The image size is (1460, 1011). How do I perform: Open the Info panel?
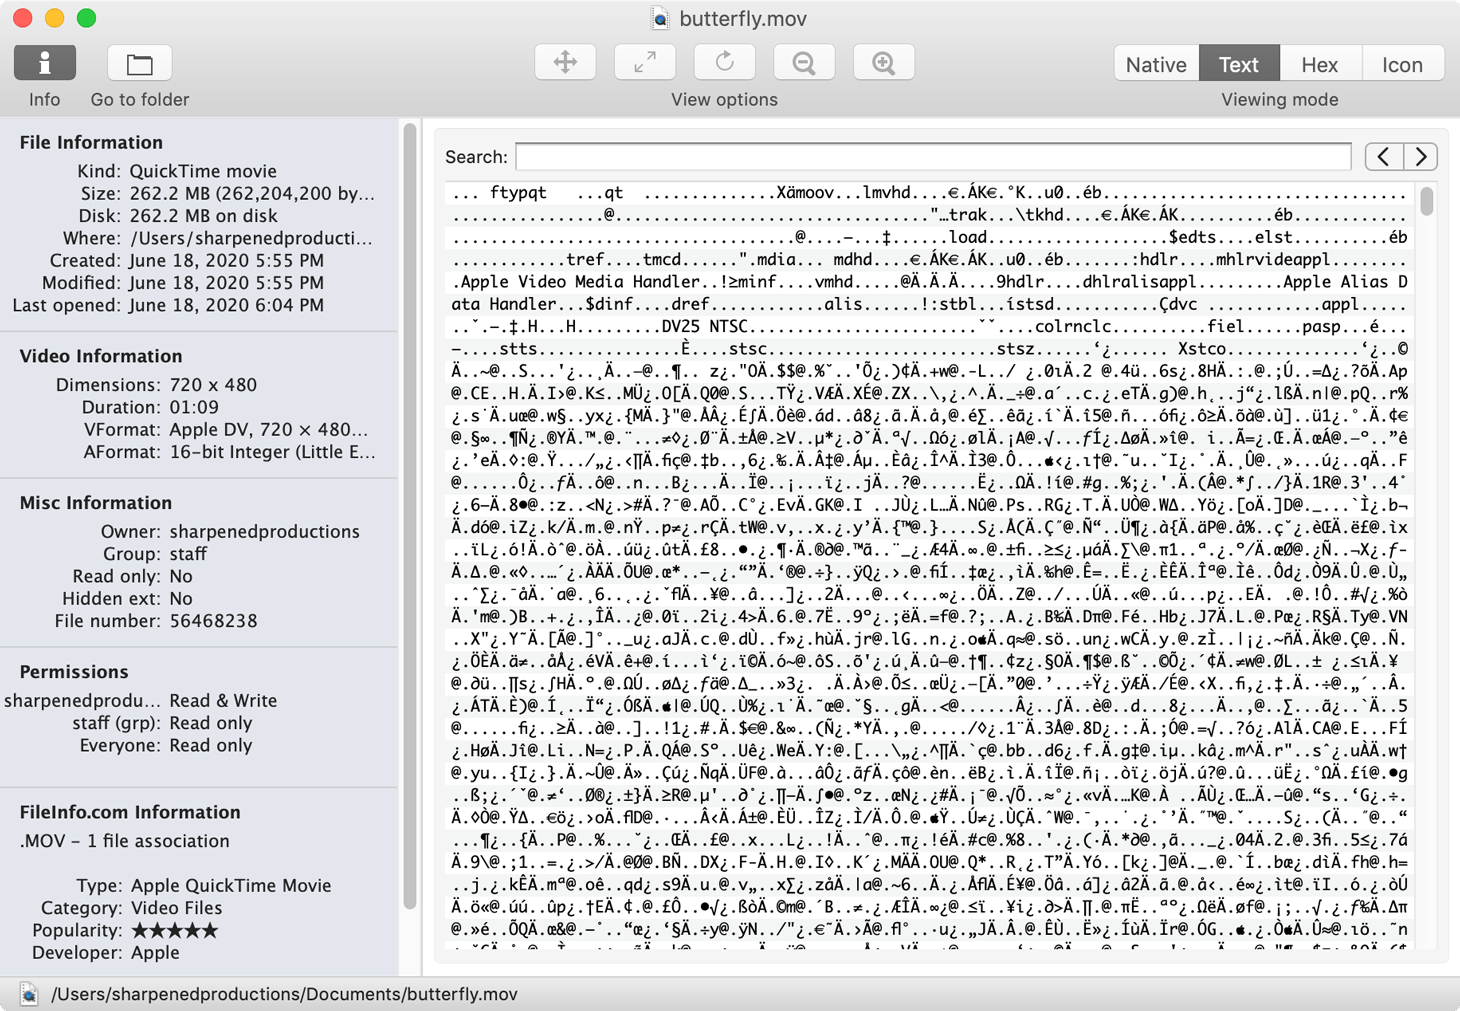tap(44, 61)
